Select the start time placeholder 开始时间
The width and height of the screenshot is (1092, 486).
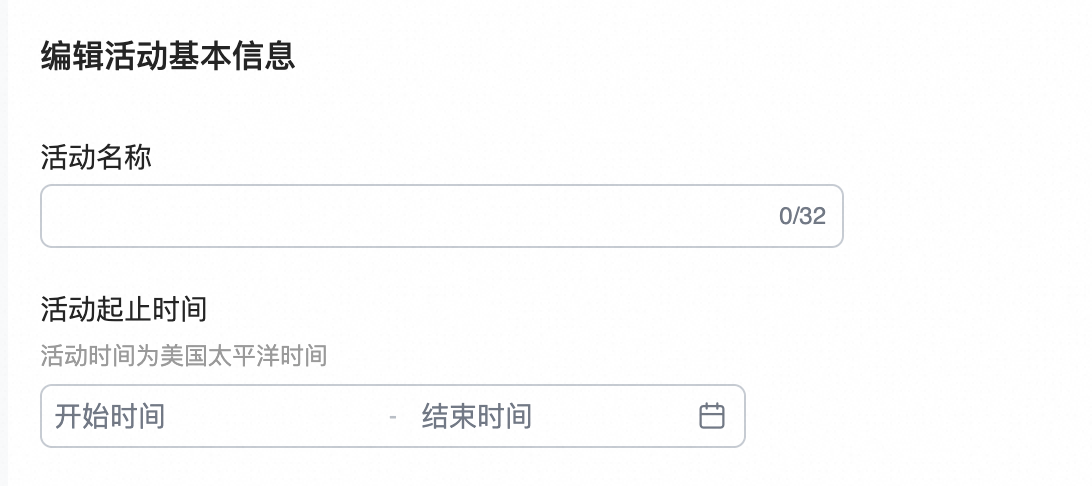click(x=110, y=416)
